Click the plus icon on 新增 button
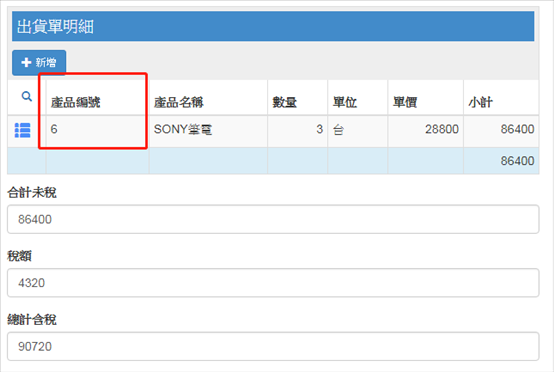Viewport: 554px width, 372px height. 26,63
